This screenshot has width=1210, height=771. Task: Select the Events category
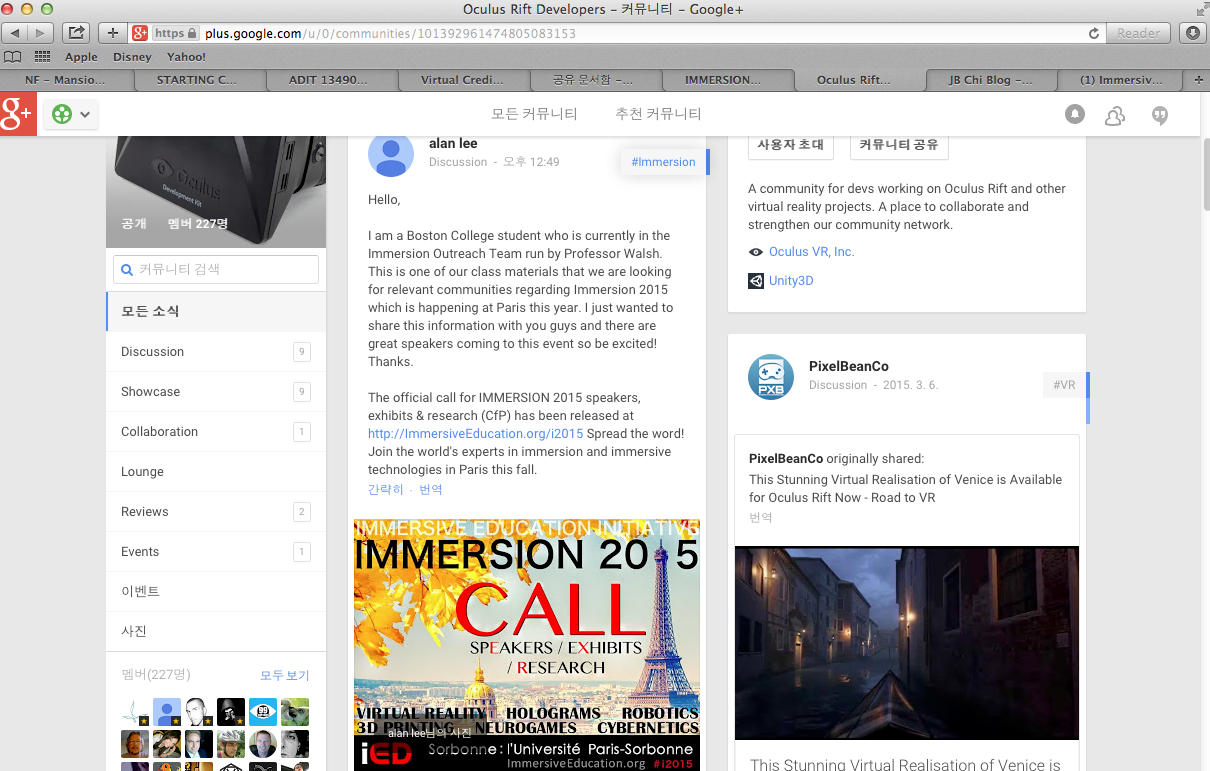[216, 551]
